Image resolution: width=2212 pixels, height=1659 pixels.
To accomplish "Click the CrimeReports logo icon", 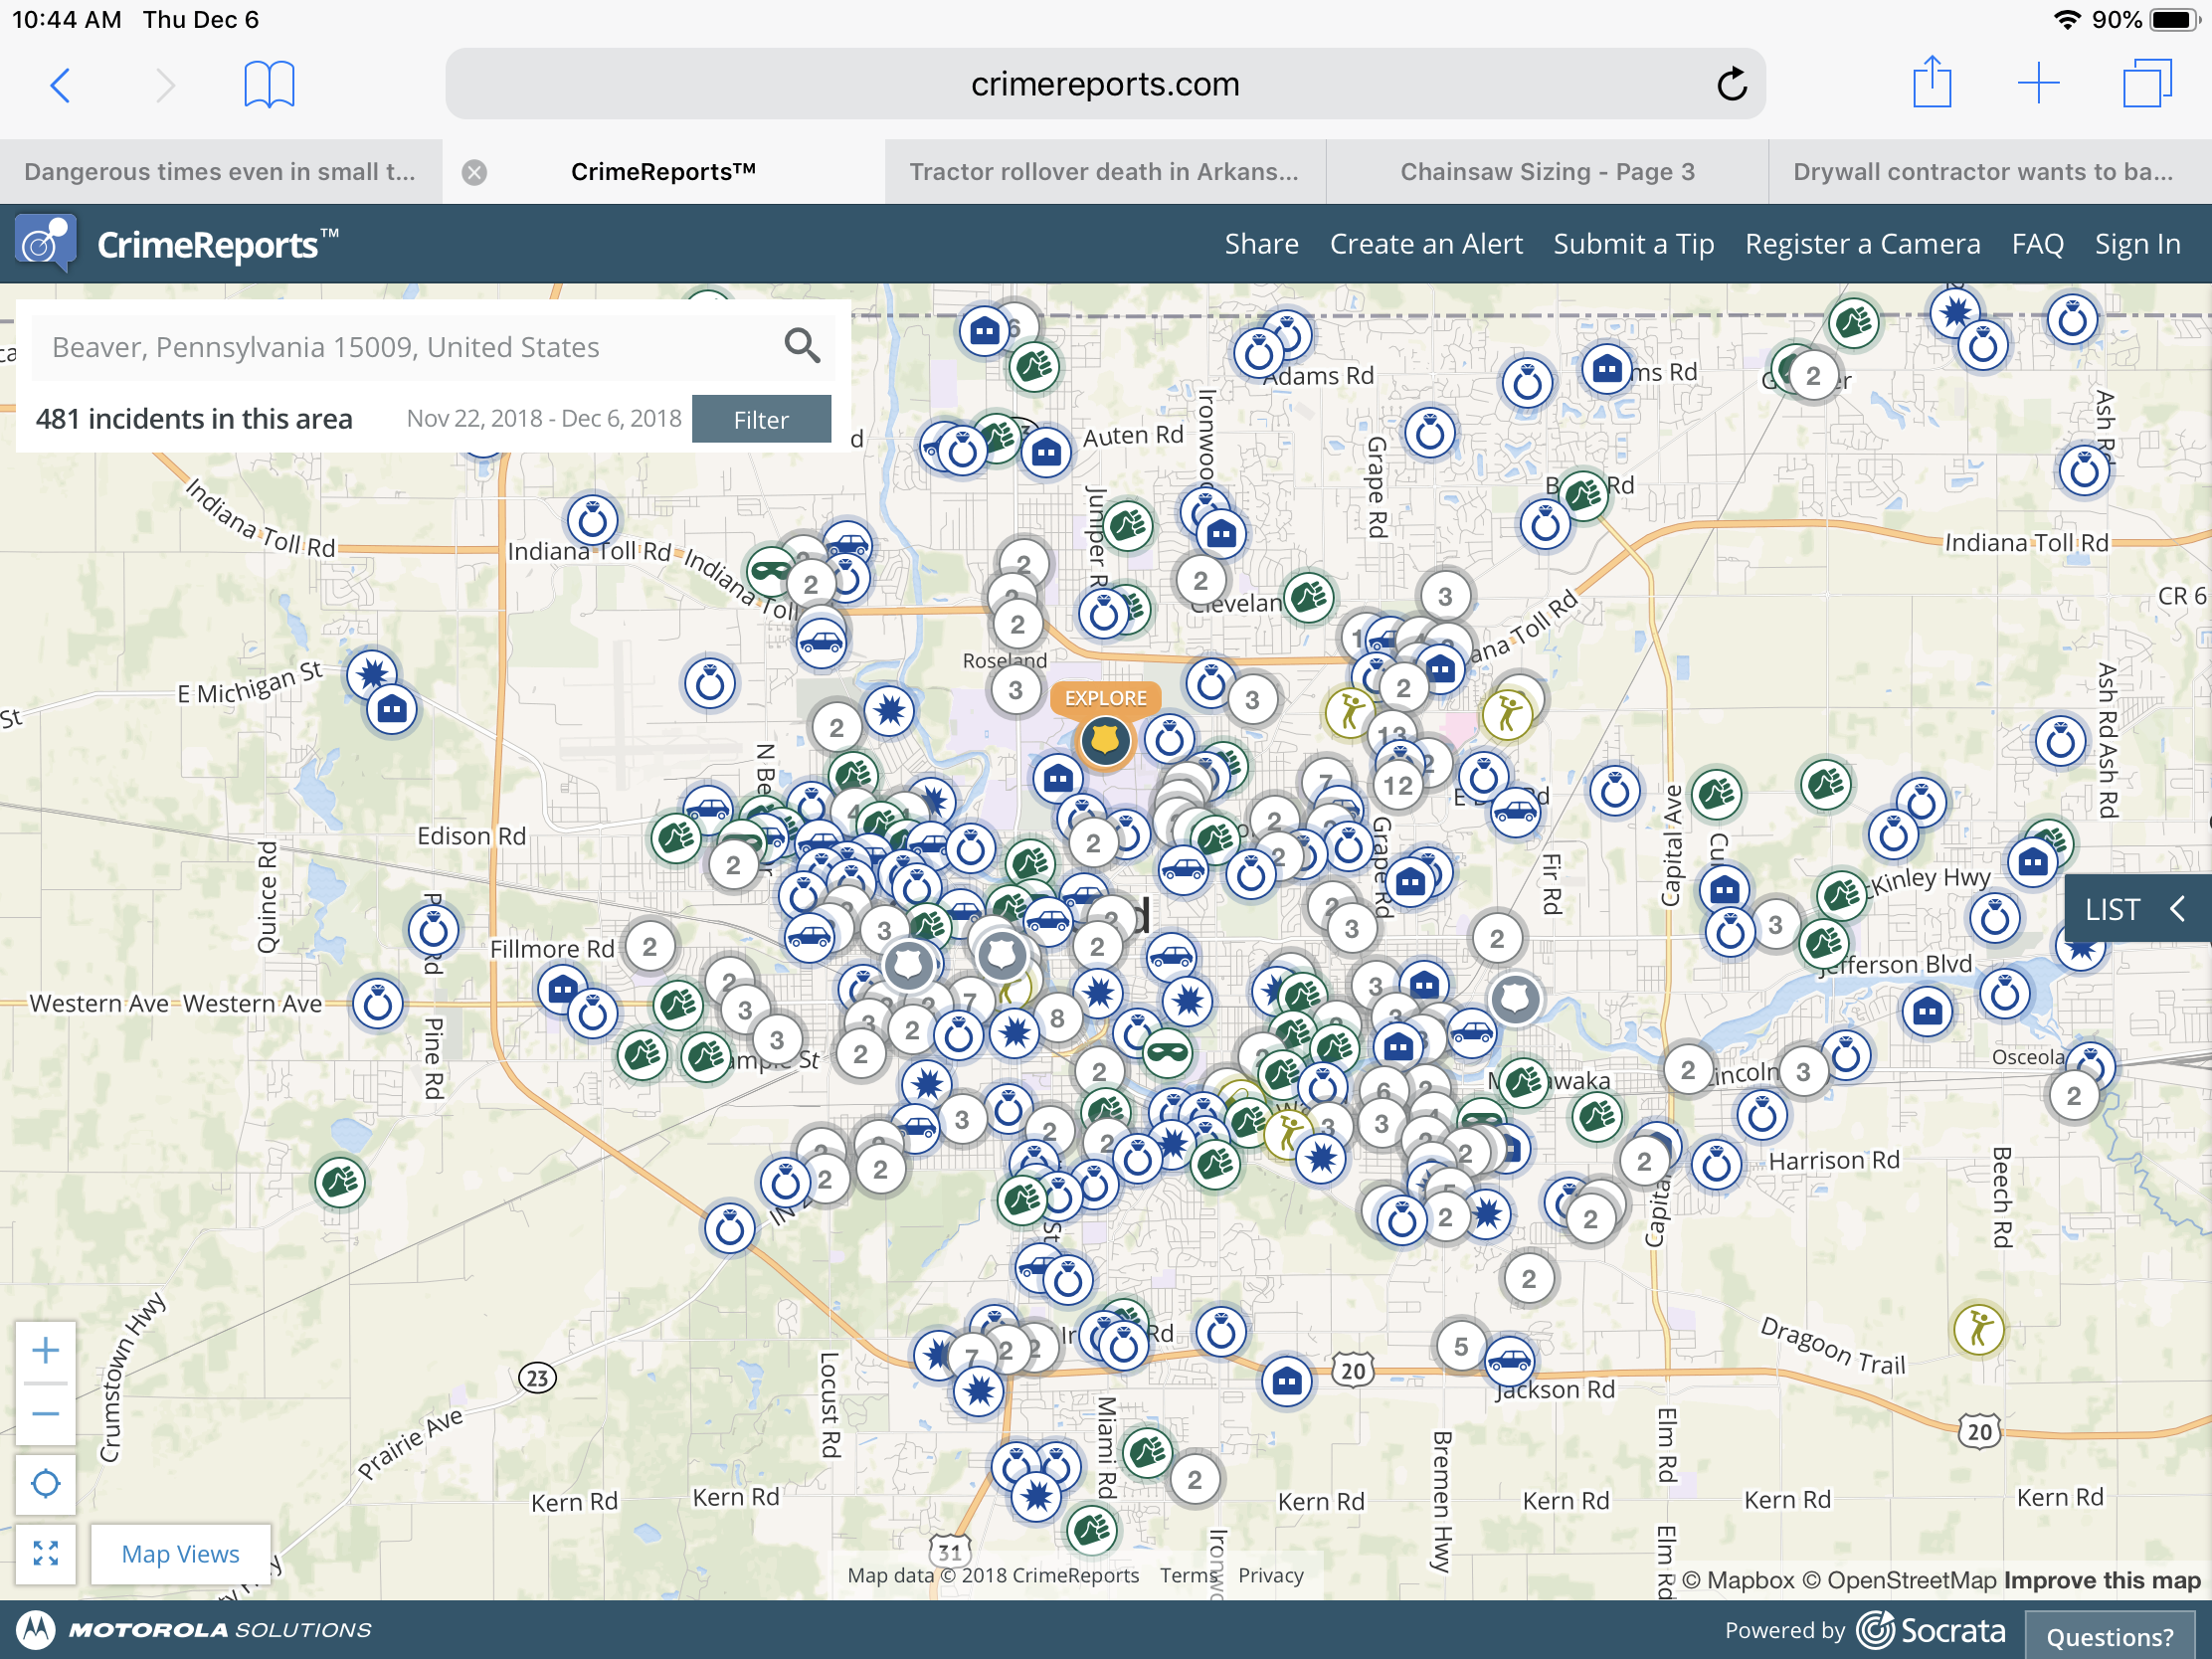I will point(45,243).
